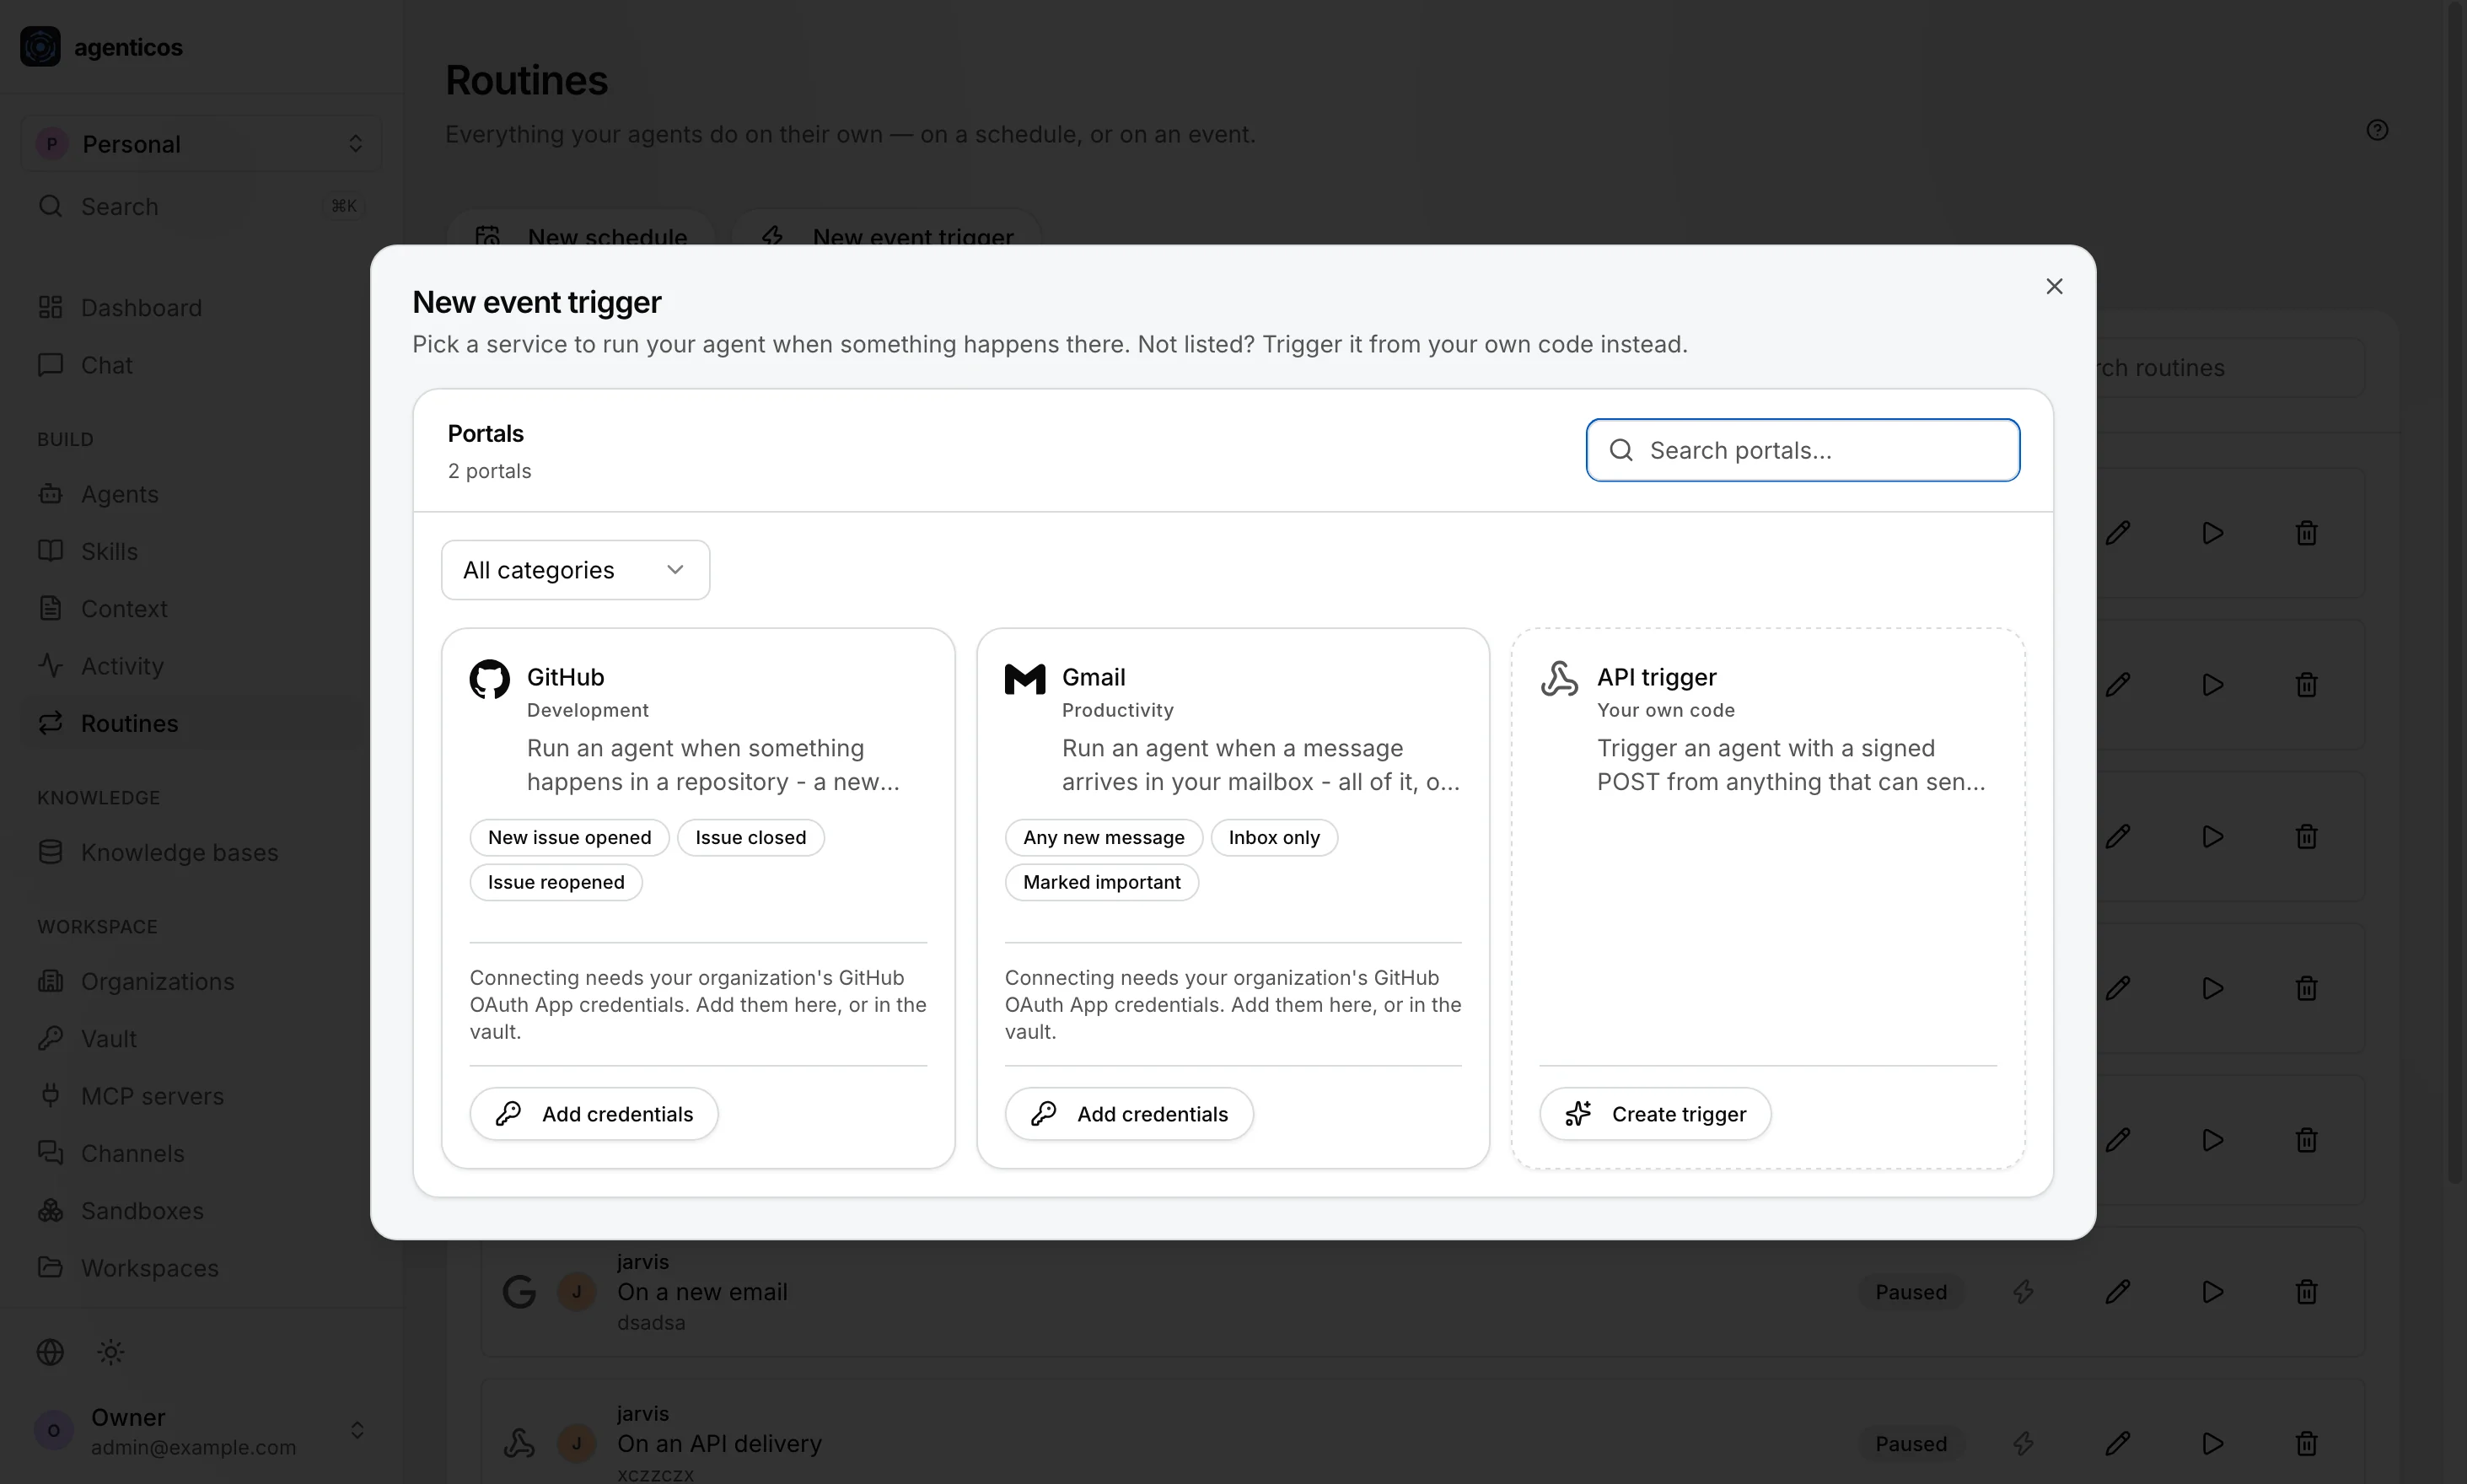Select the 'Inbox only' tag

pyautogui.click(x=1274, y=838)
